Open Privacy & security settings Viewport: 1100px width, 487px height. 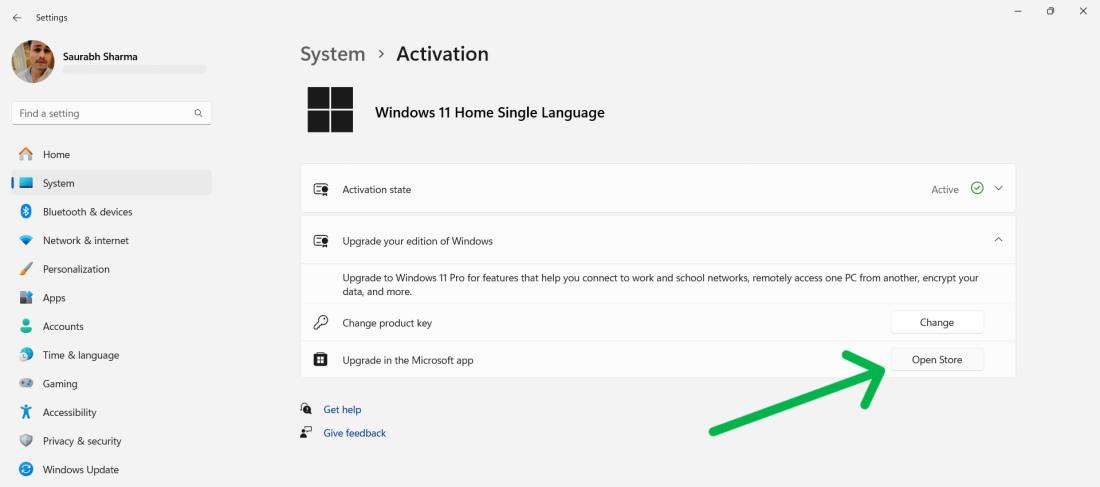[81, 441]
